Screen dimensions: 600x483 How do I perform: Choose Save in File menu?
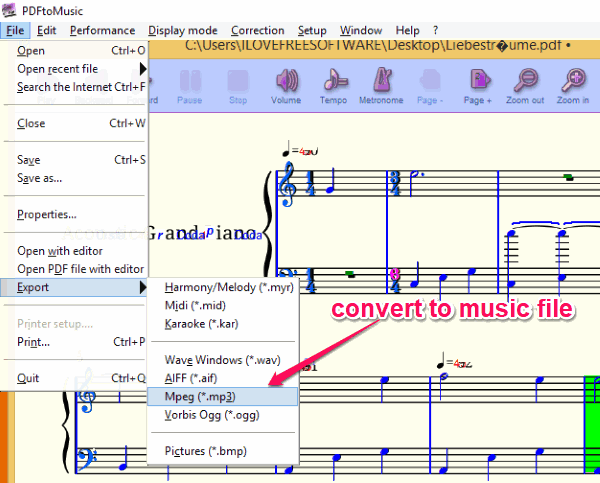[75, 160]
